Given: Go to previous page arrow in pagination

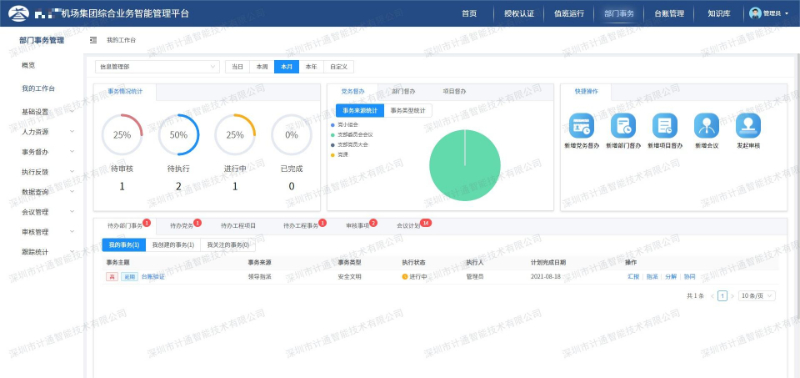Looking at the screenshot, I should 712,296.
